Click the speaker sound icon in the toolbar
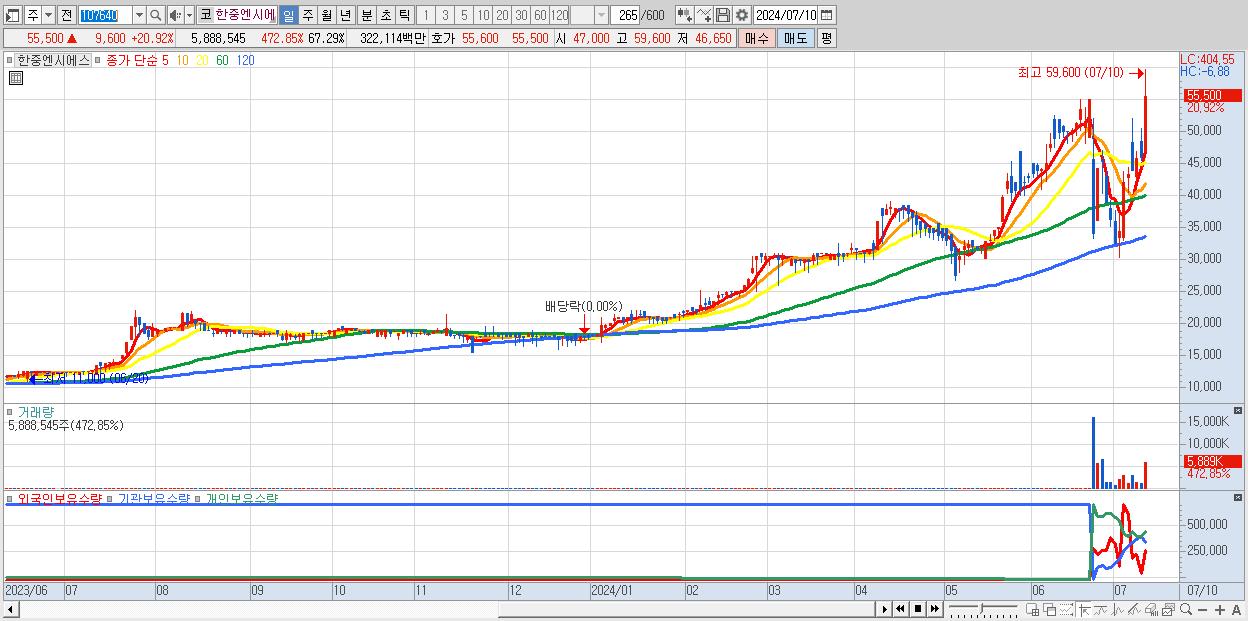Image resolution: width=1248 pixels, height=621 pixels. coord(175,15)
